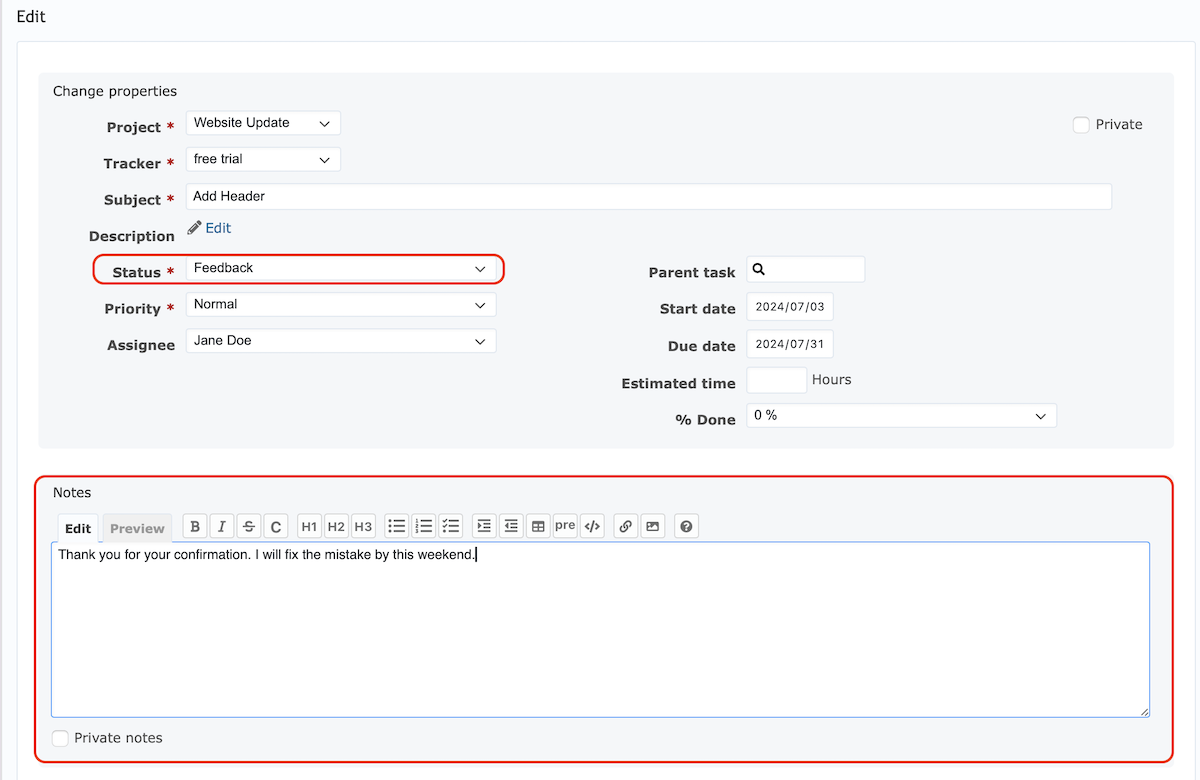This screenshot has height=780, width=1200.
Task: Apply strikethrough formatting to notes text
Action: [x=248, y=525]
